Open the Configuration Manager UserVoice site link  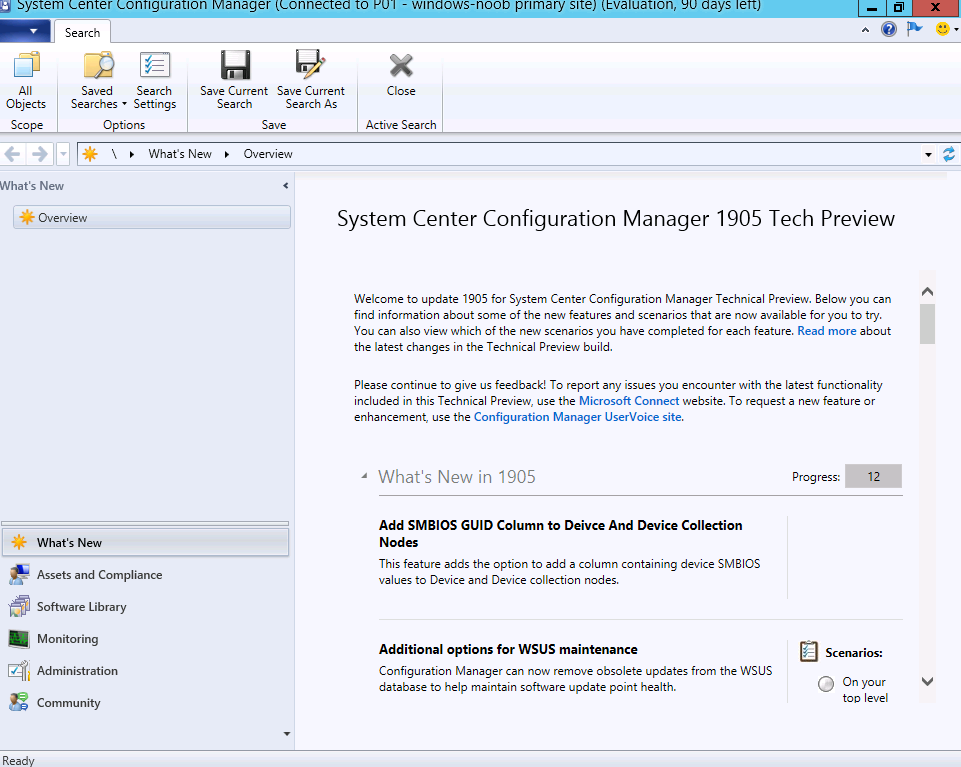pyautogui.click(x=577, y=417)
